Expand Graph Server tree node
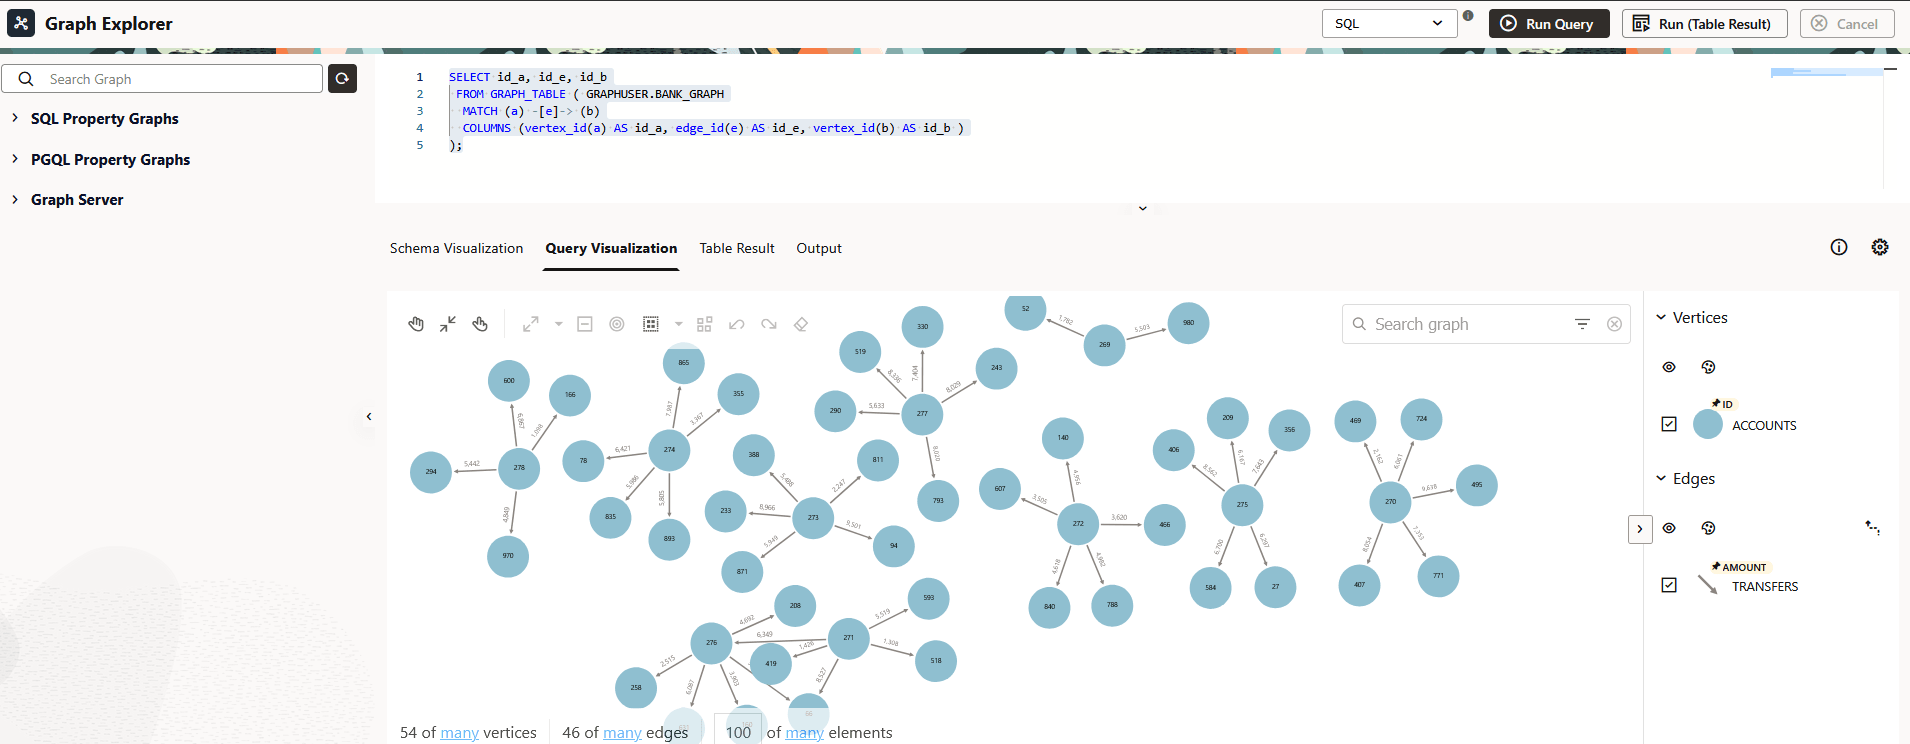The width and height of the screenshot is (1910, 744). pyautogui.click(x=15, y=199)
